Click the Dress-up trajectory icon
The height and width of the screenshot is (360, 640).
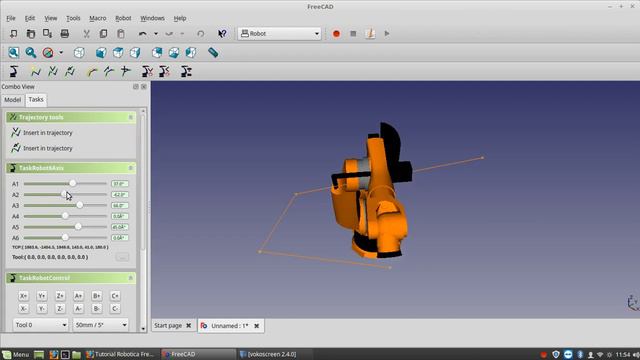(x=109, y=71)
